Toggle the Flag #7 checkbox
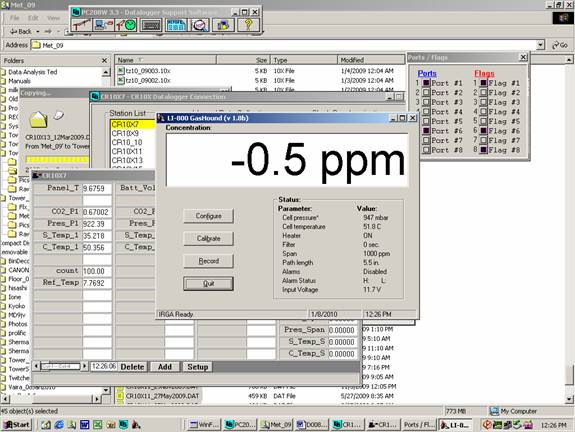The width and height of the screenshot is (575, 432). [484, 140]
